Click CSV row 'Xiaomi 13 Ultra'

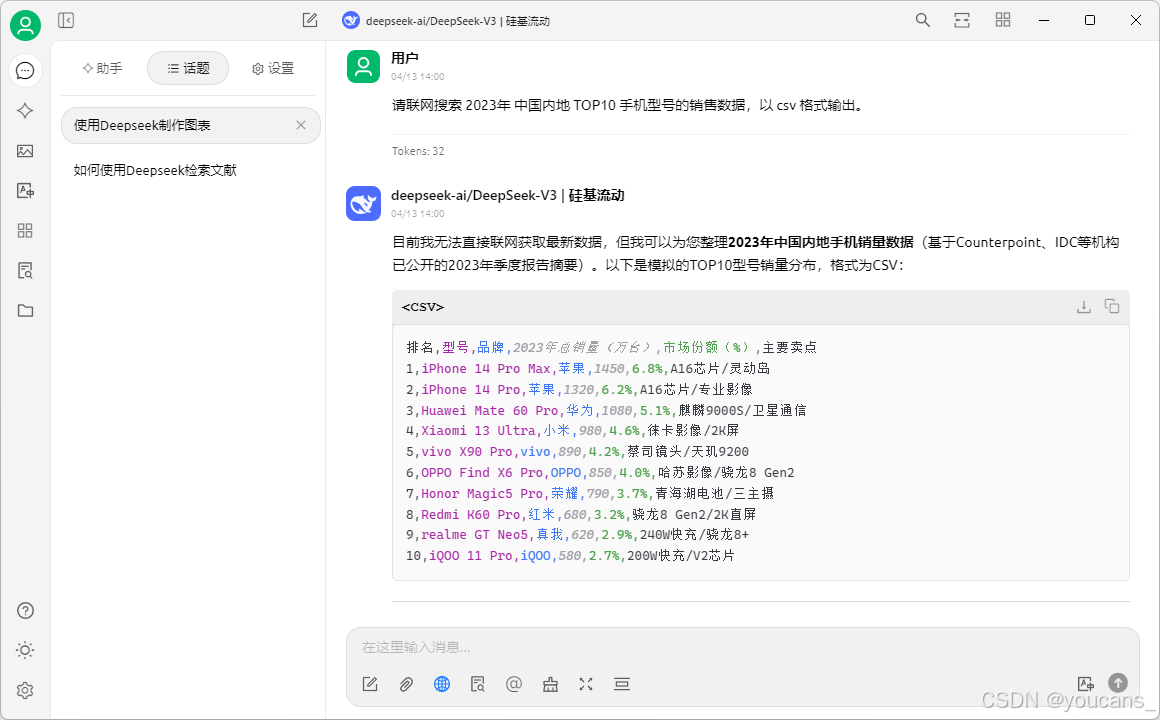573,431
